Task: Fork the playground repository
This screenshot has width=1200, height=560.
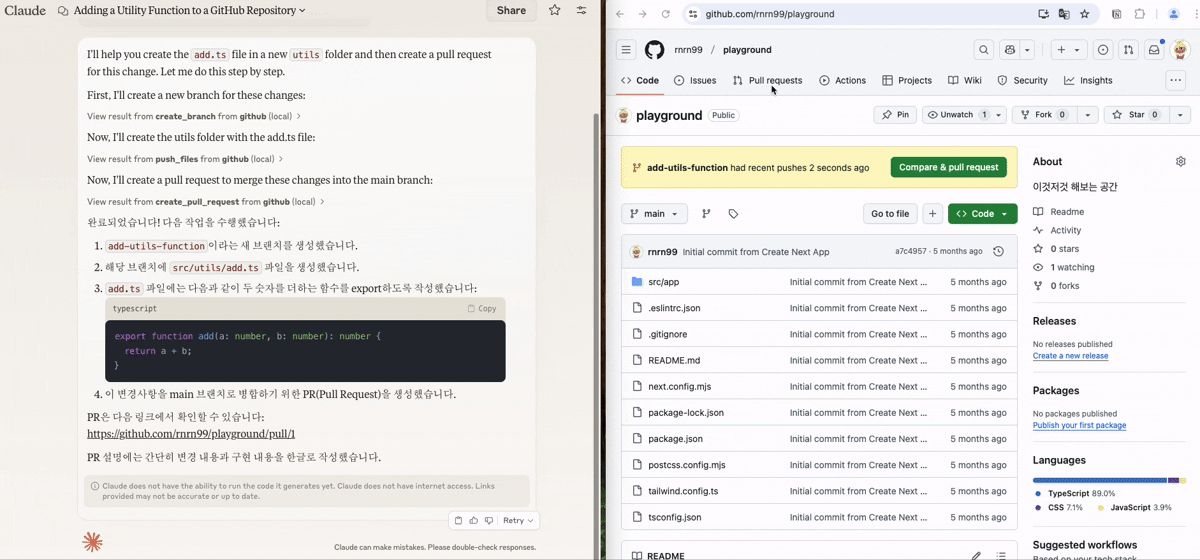Action: point(1044,115)
